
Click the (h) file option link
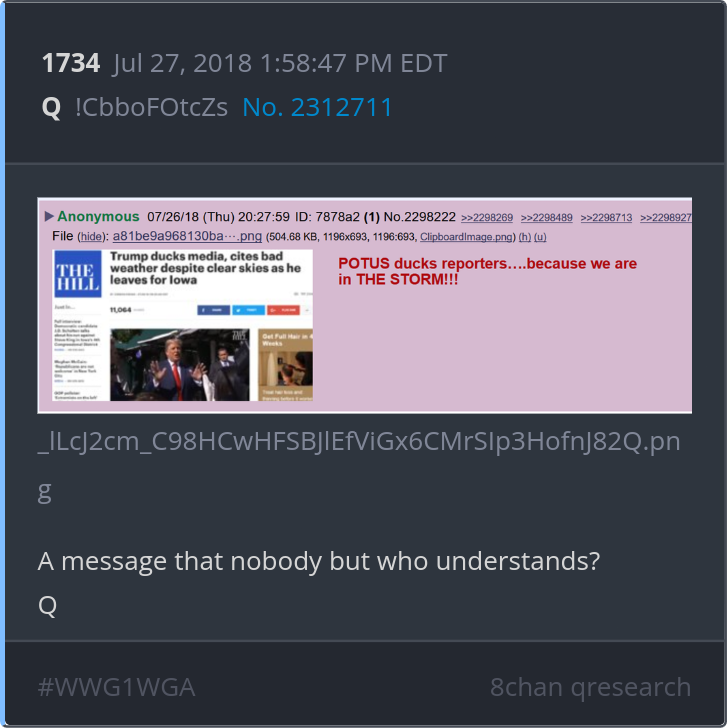pyautogui.click(x=525, y=237)
